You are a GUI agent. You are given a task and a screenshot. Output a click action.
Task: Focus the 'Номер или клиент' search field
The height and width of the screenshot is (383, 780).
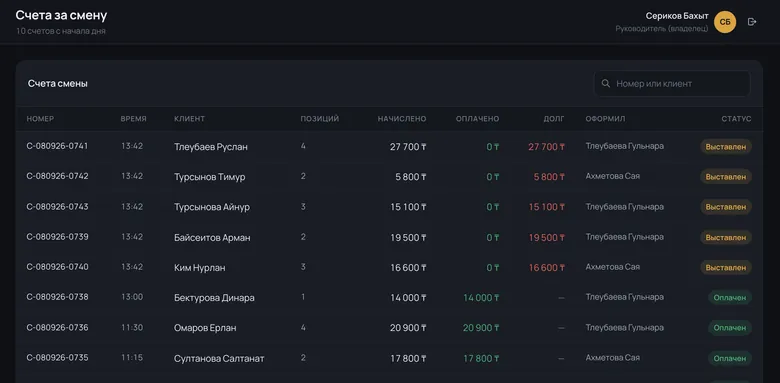tap(672, 84)
